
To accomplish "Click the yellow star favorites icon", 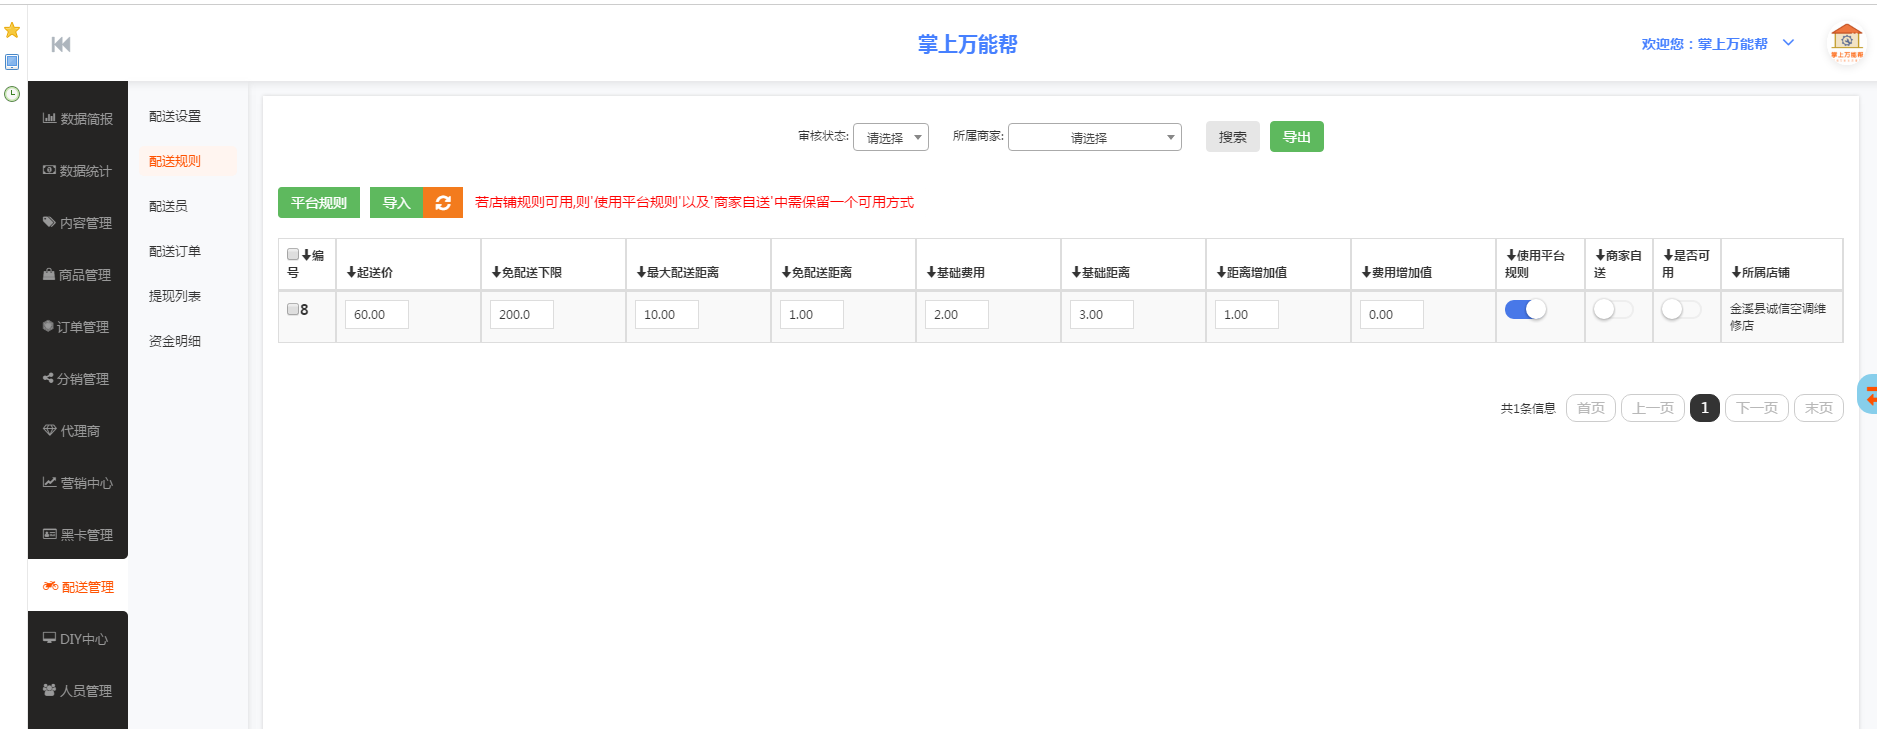I will [12, 30].
